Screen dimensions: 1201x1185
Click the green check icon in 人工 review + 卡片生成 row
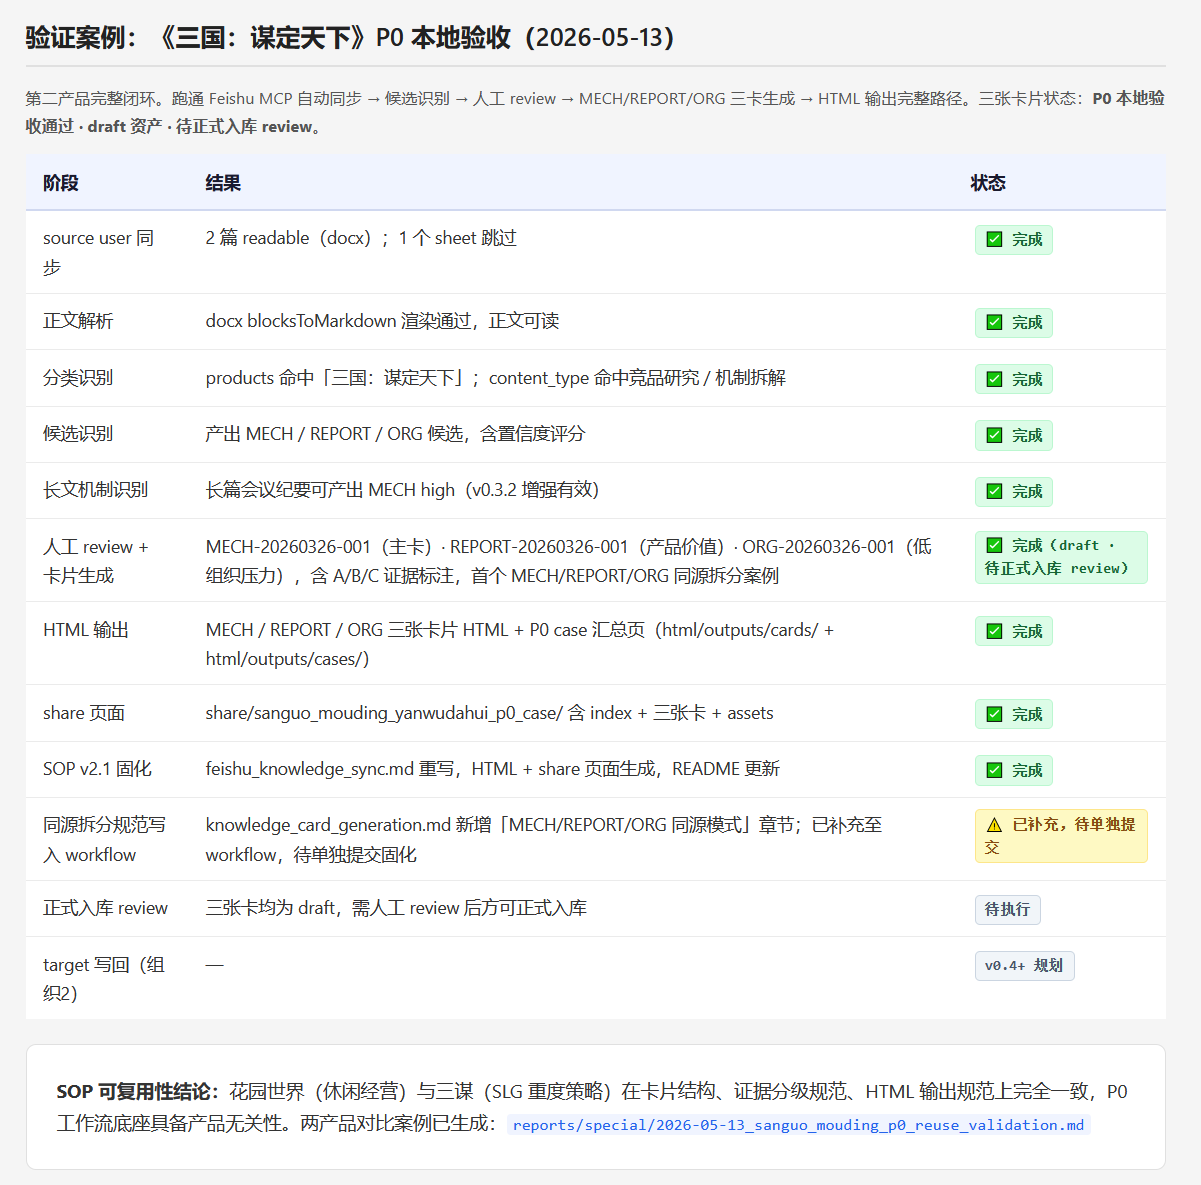tap(994, 545)
